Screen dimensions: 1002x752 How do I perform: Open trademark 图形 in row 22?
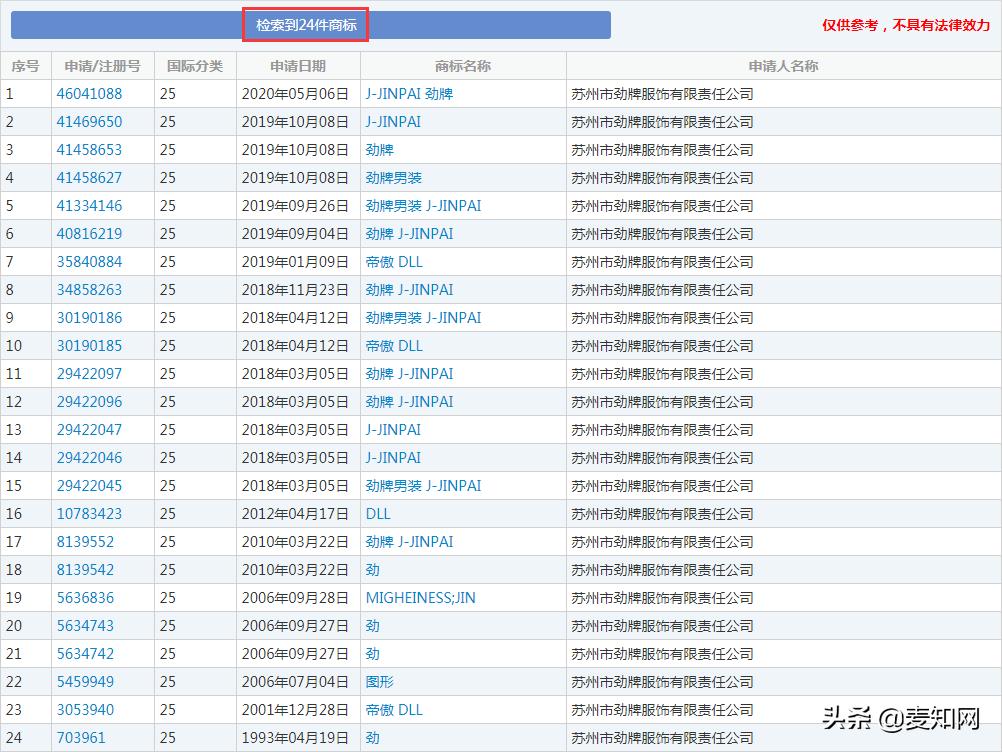pos(380,682)
